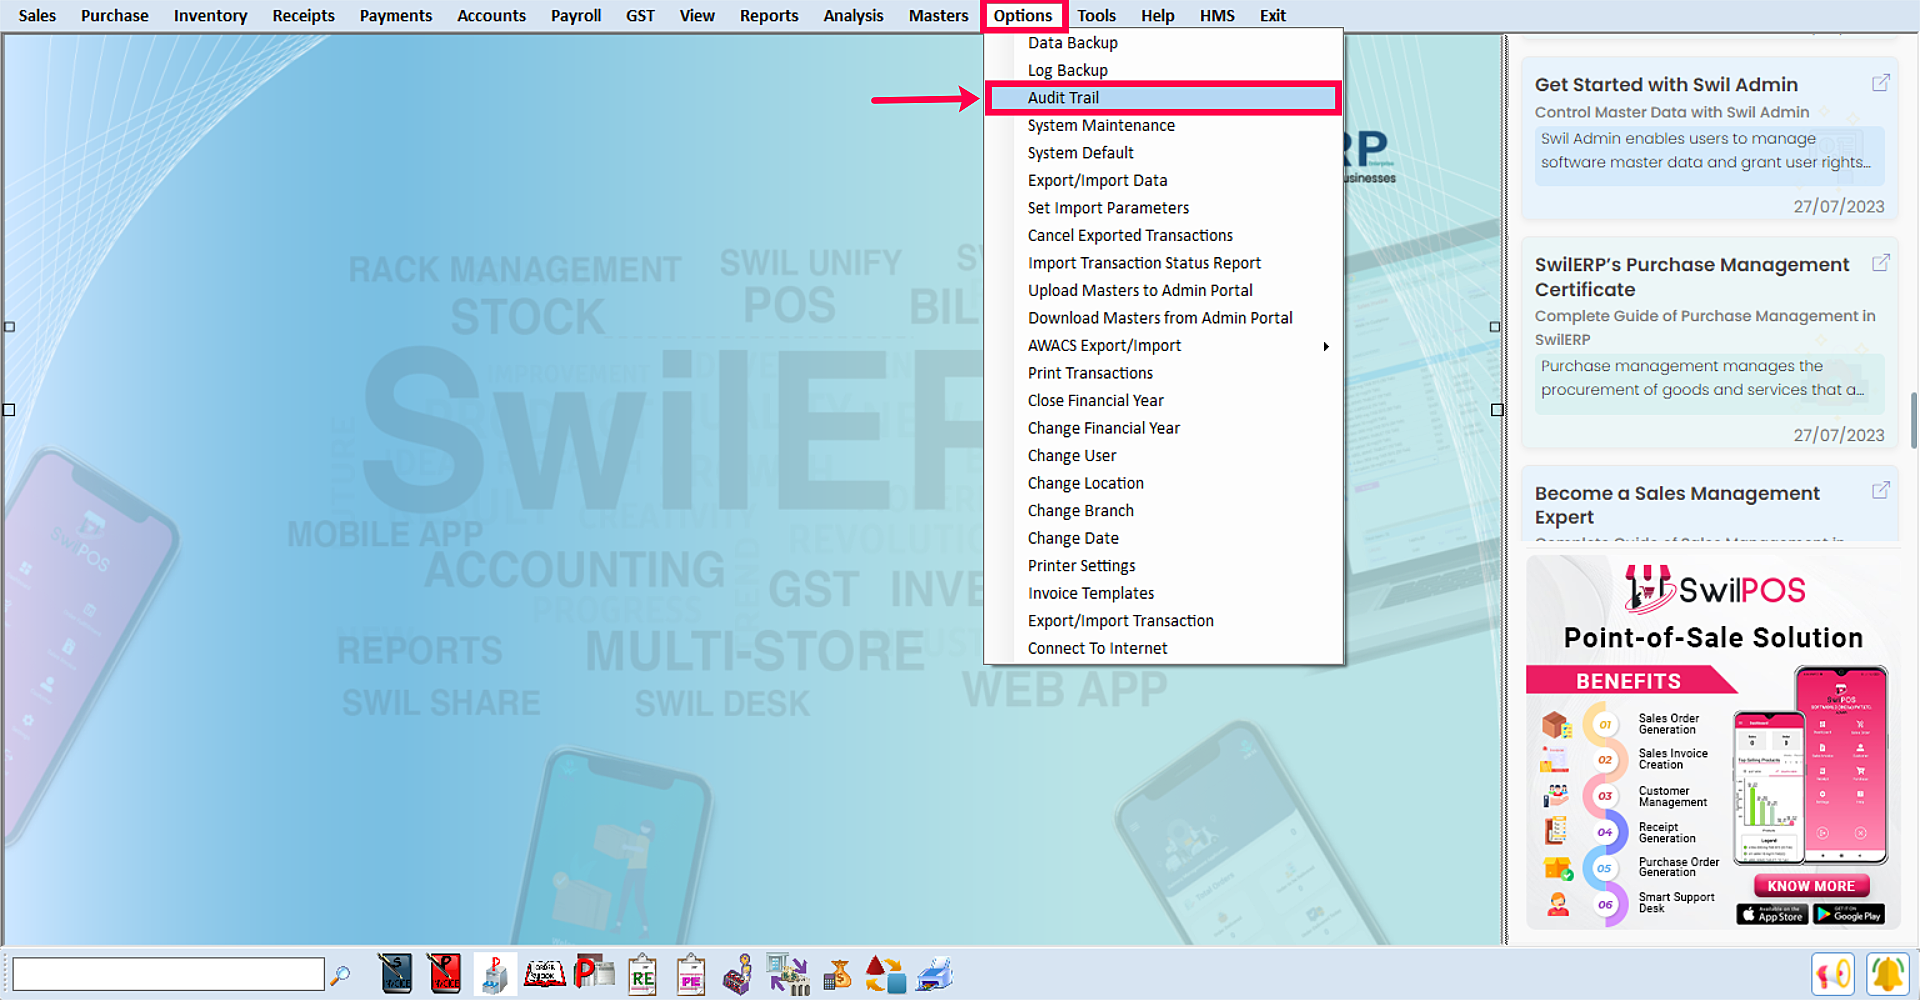Open the Order Book toolbar icon
The image size is (1920, 1000).
coord(544,974)
